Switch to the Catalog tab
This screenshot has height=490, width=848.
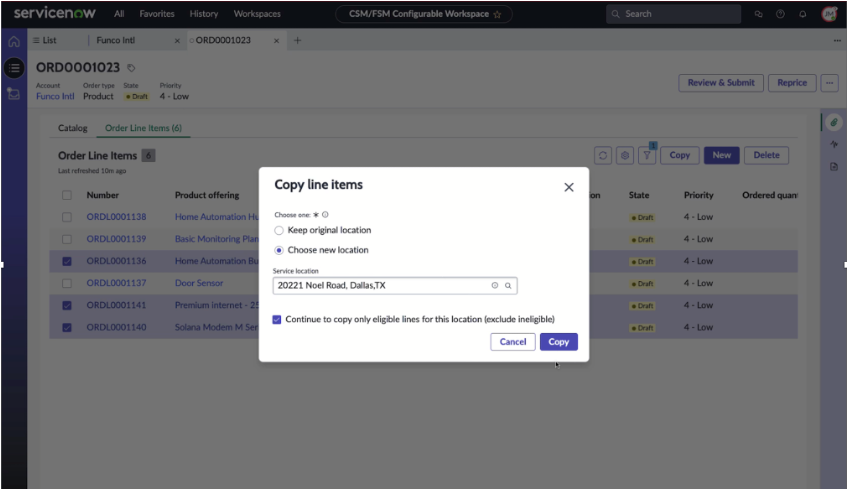click(x=72, y=128)
